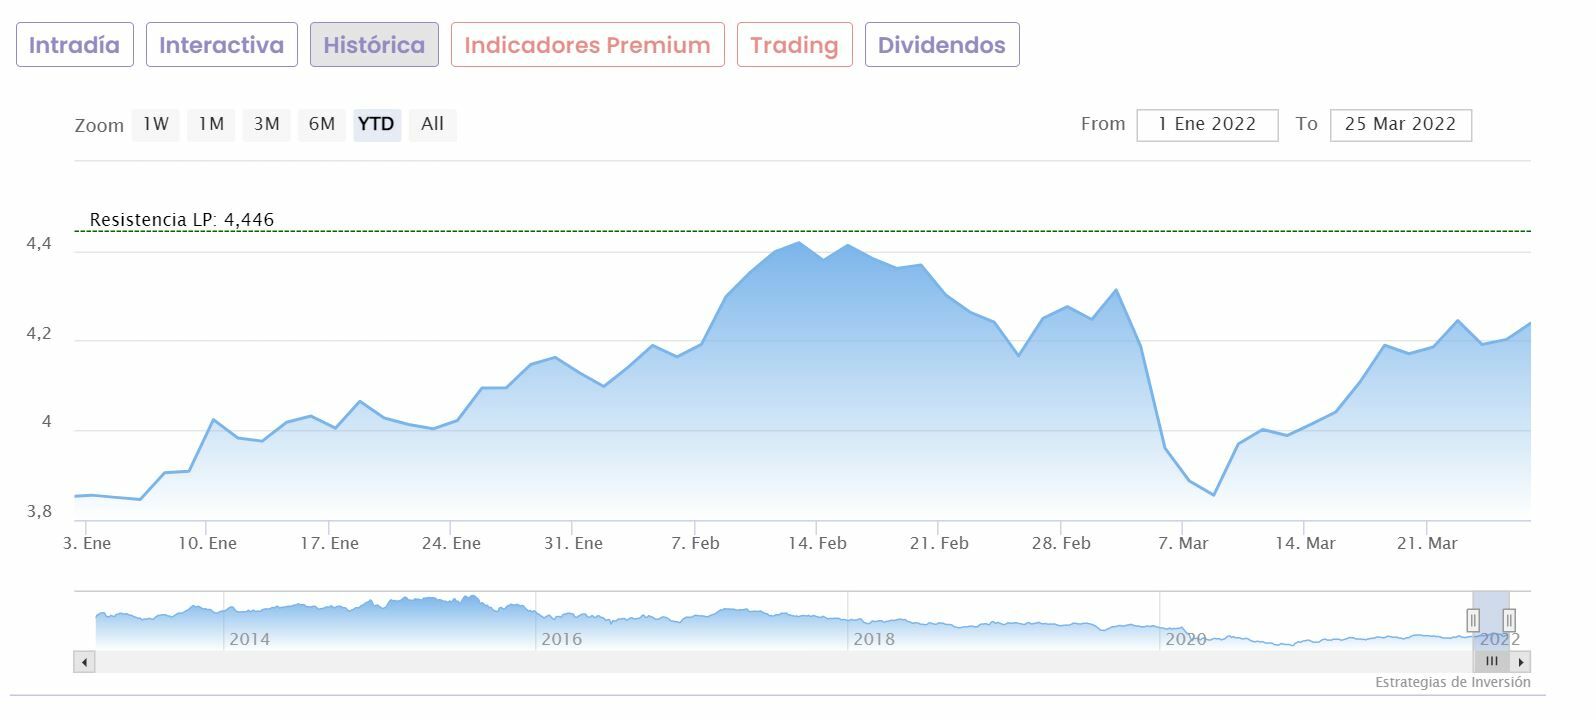Open the Estrategias de Inversión credit link

point(1452,682)
